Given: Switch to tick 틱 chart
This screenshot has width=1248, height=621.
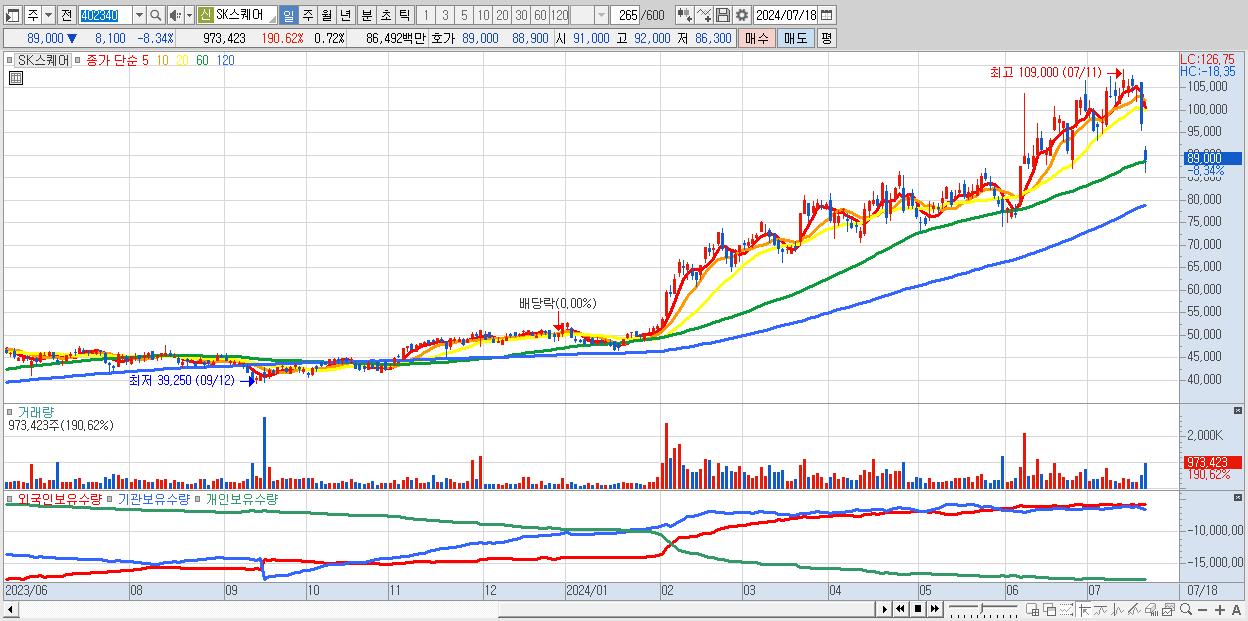Looking at the screenshot, I should [x=404, y=15].
